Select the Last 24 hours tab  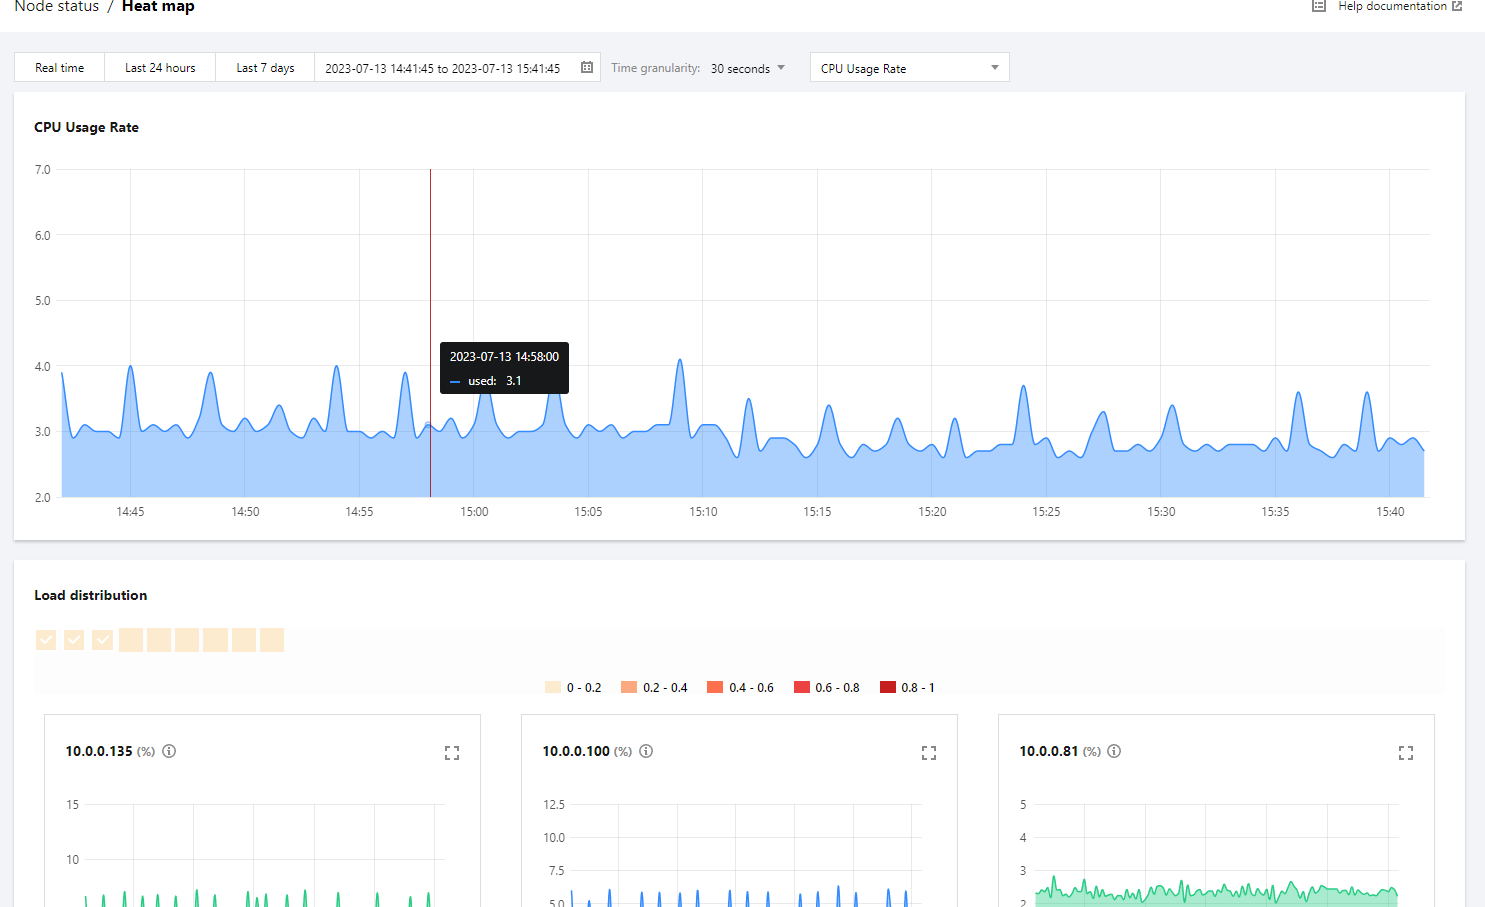(x=160, y=68)
